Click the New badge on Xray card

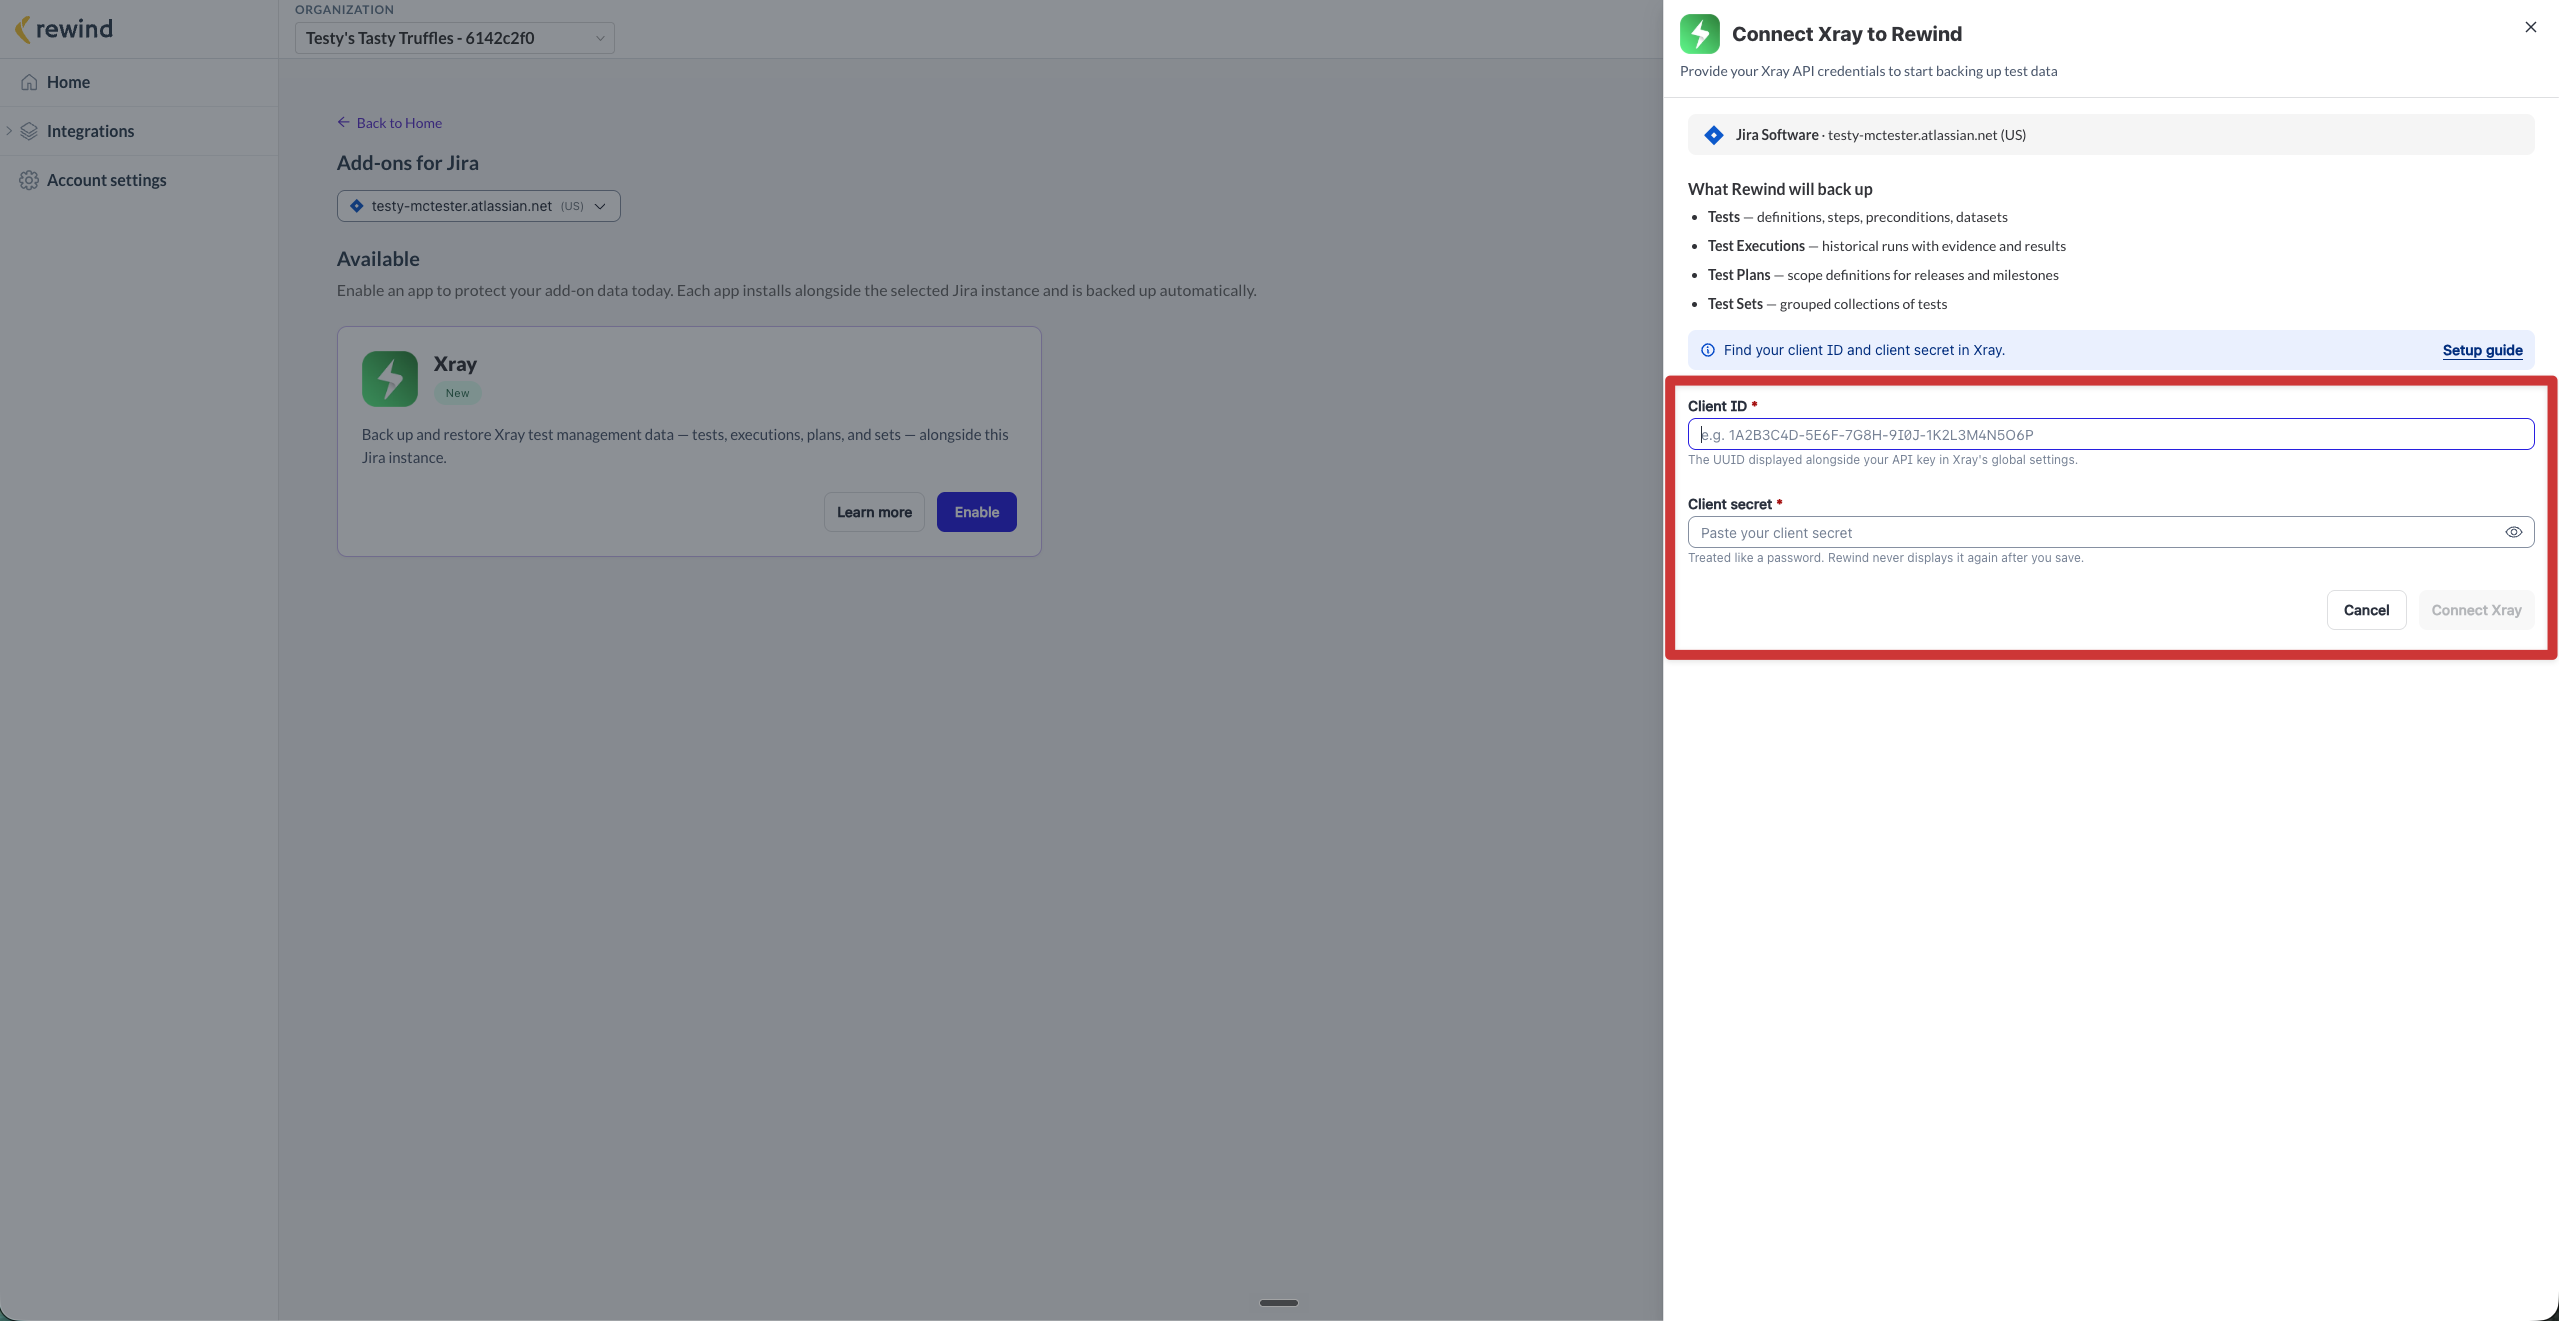(457, 393)
